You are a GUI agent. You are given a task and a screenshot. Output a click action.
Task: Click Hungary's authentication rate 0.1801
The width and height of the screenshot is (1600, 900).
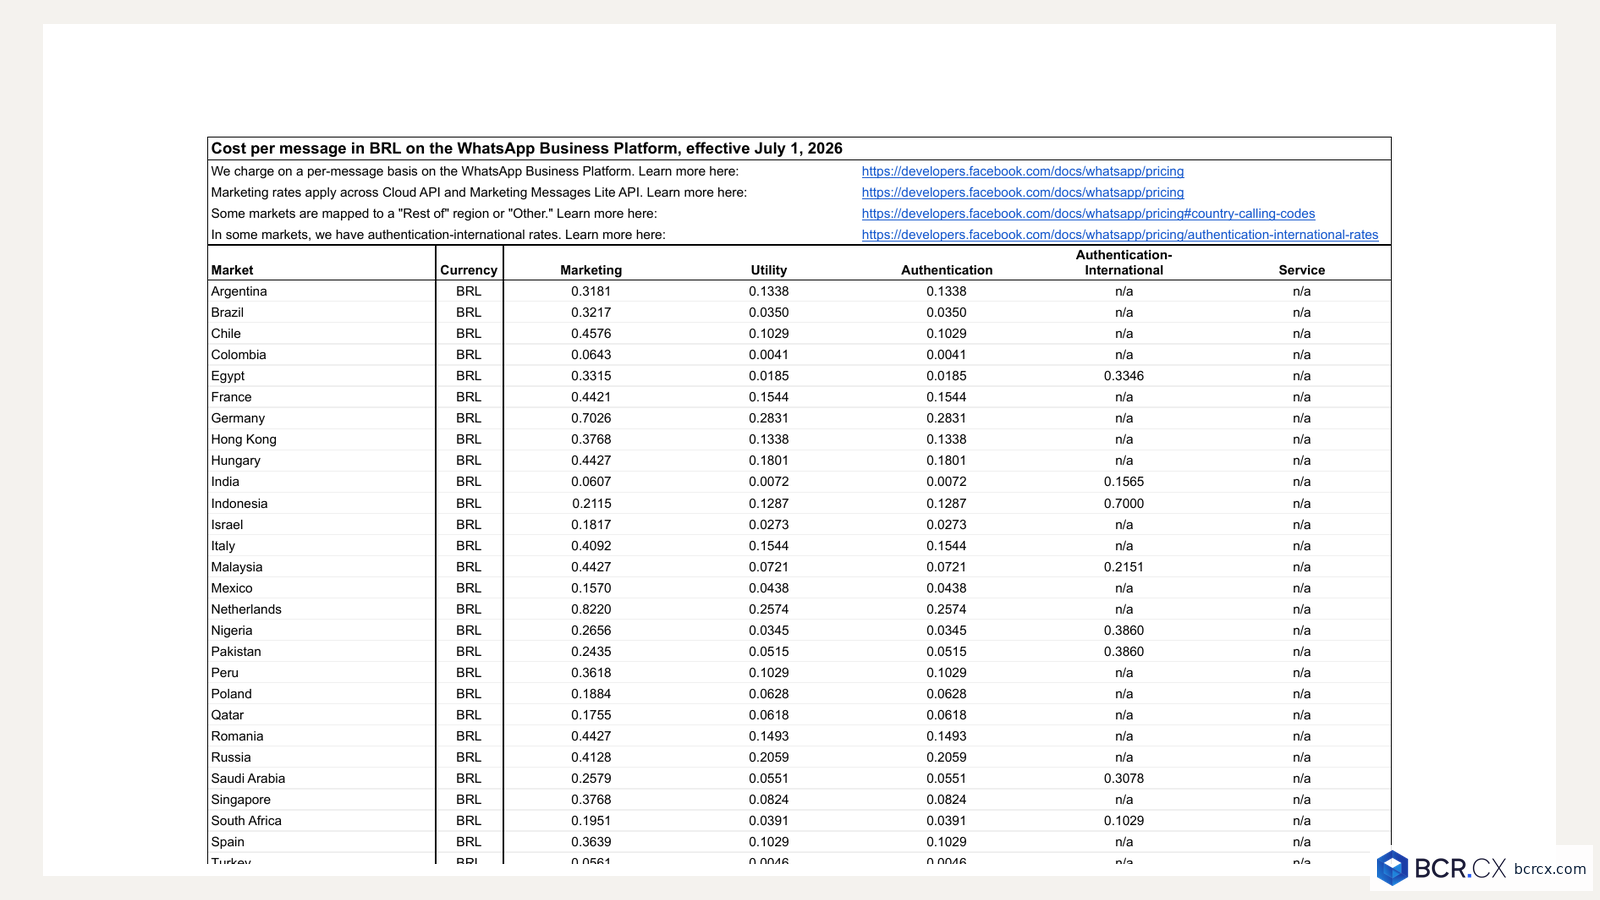tap(947, 460)
